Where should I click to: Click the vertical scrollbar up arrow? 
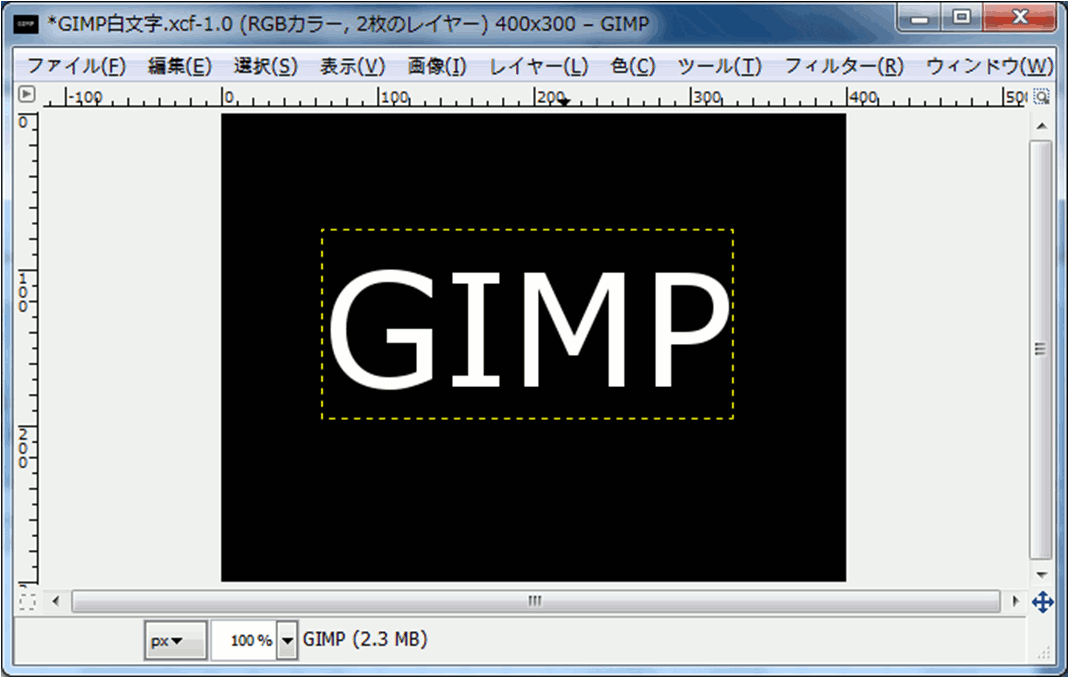(x=1041, y=126)
